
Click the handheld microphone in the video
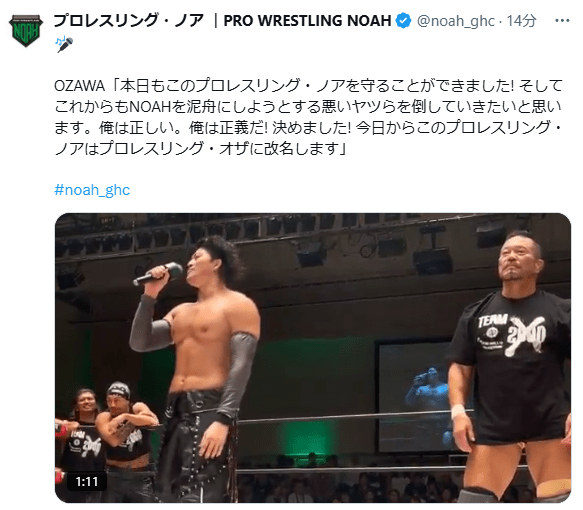pos(159,273)
